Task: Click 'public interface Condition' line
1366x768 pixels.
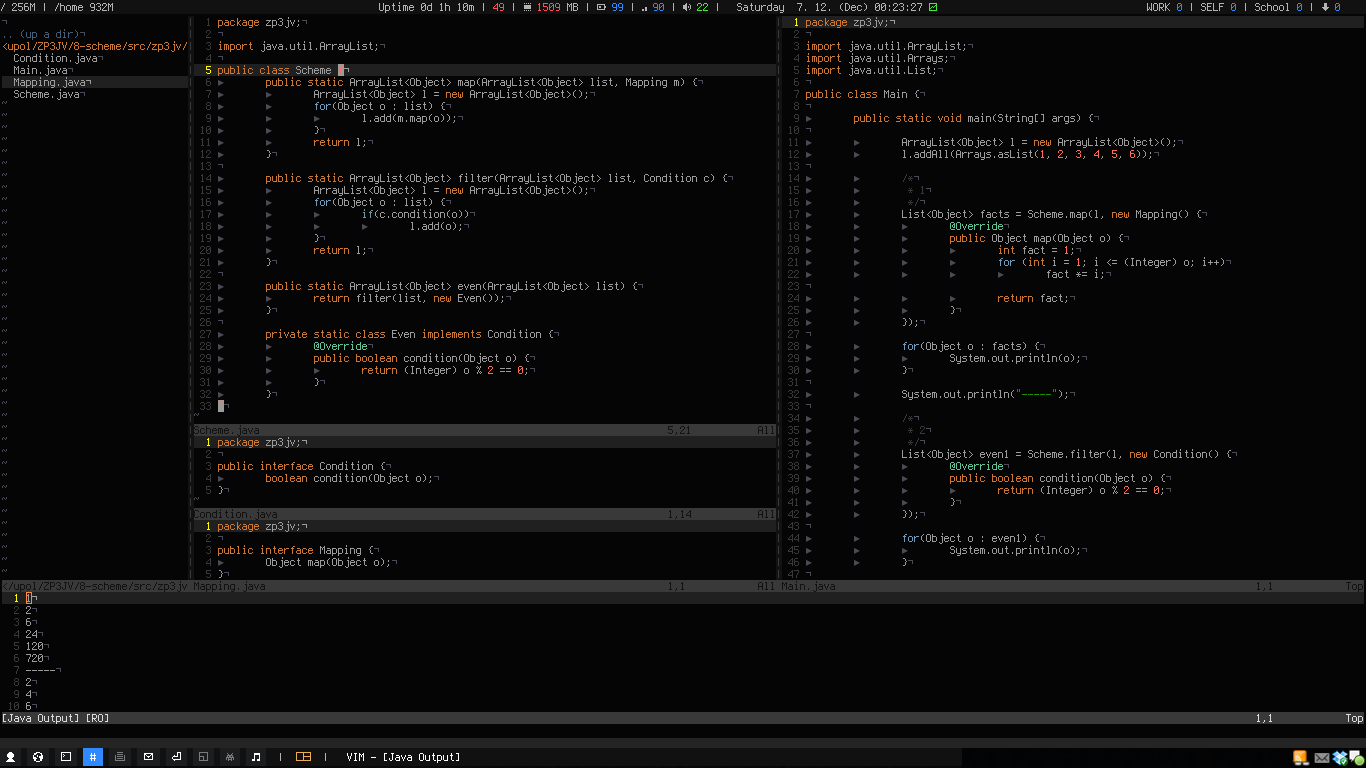Action: point(303,466)
